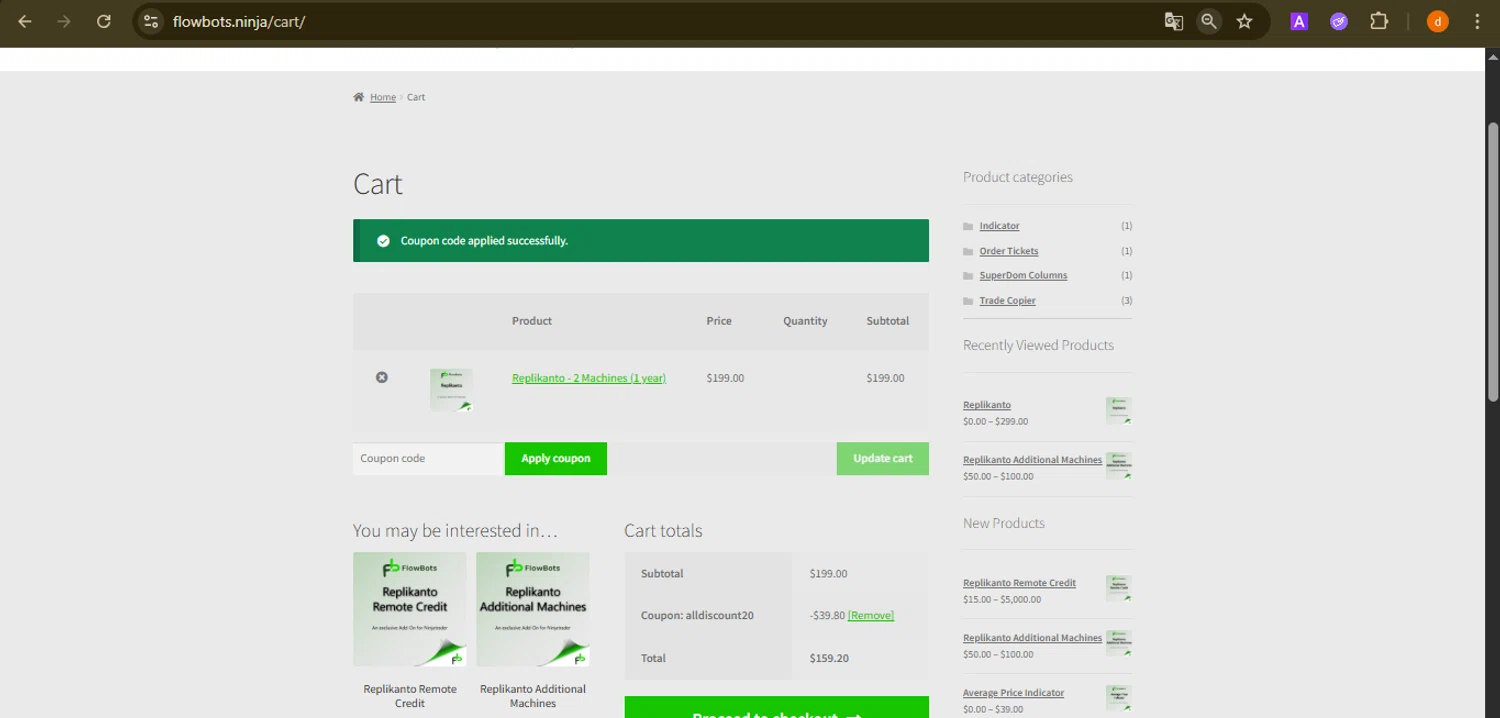Open Replikanto cart item thumbnail
The width and height of the screenshot is (1500, 718).
tap(451, 390)
